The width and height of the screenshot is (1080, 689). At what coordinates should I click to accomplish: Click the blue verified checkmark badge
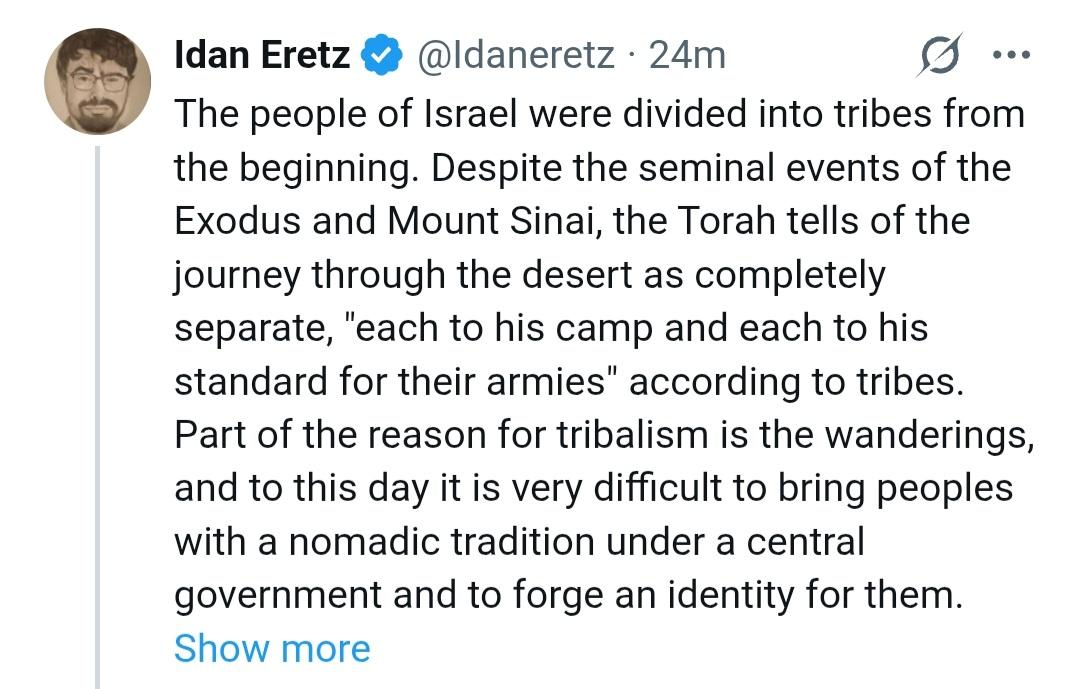point(381,56)
